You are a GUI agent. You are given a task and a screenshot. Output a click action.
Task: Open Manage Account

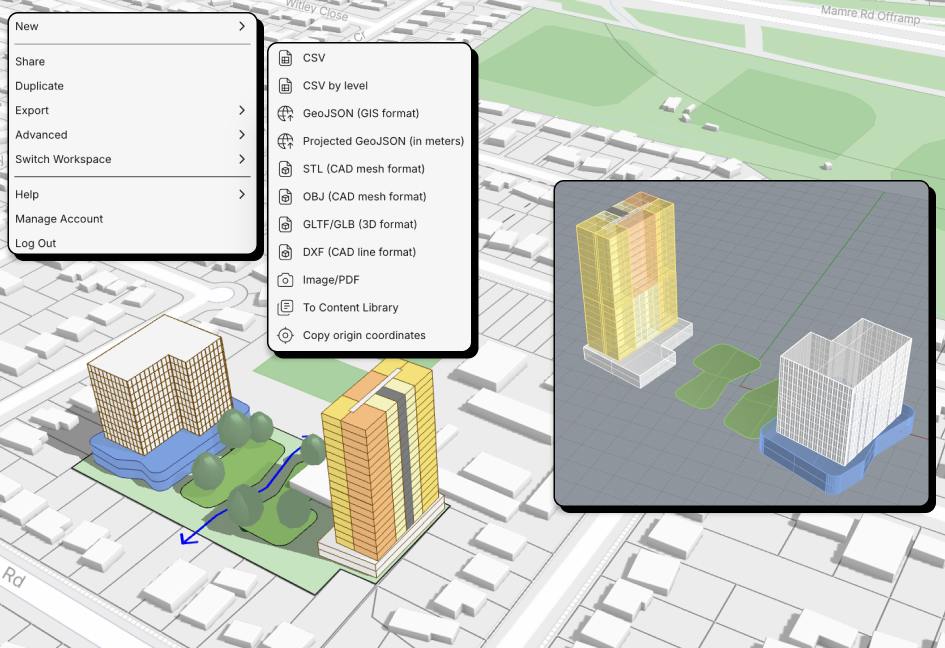click(x=59, y=219)
